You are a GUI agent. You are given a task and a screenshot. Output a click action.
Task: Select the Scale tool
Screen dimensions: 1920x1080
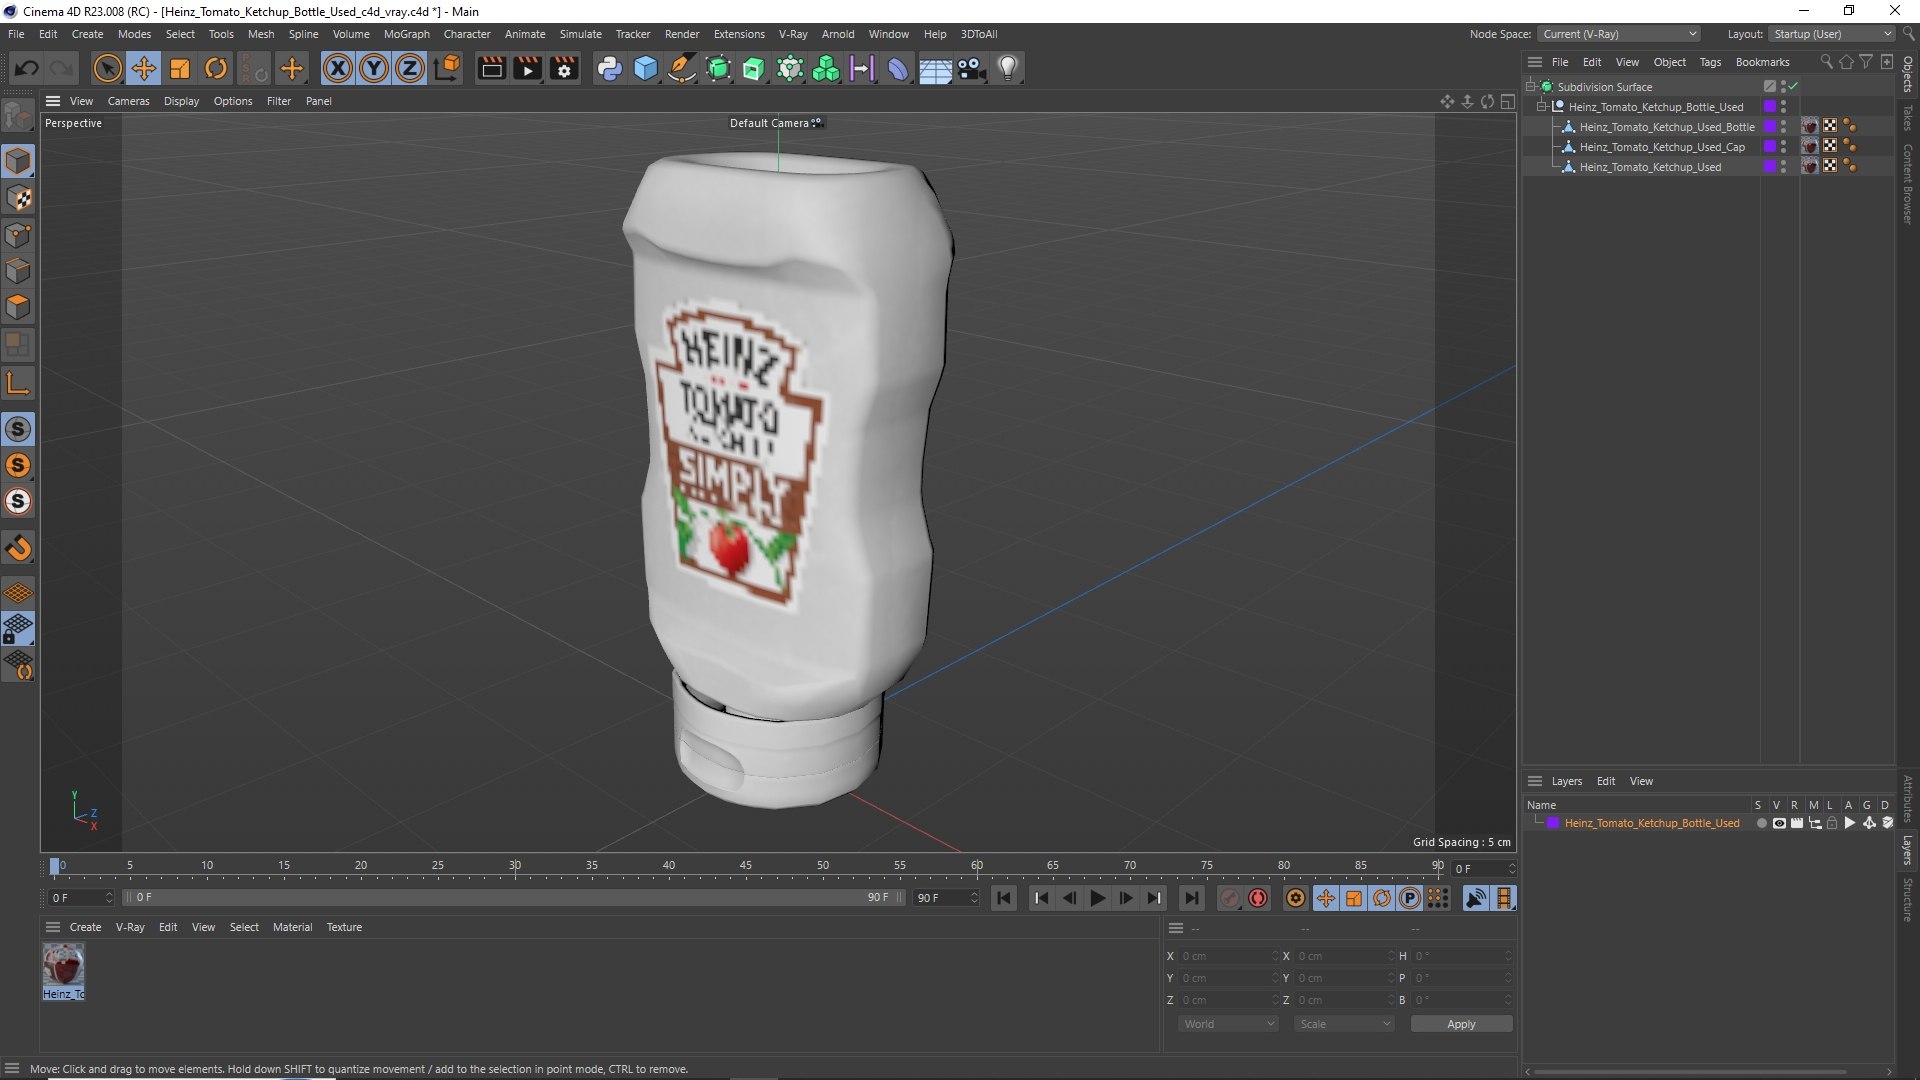(180, 68)
